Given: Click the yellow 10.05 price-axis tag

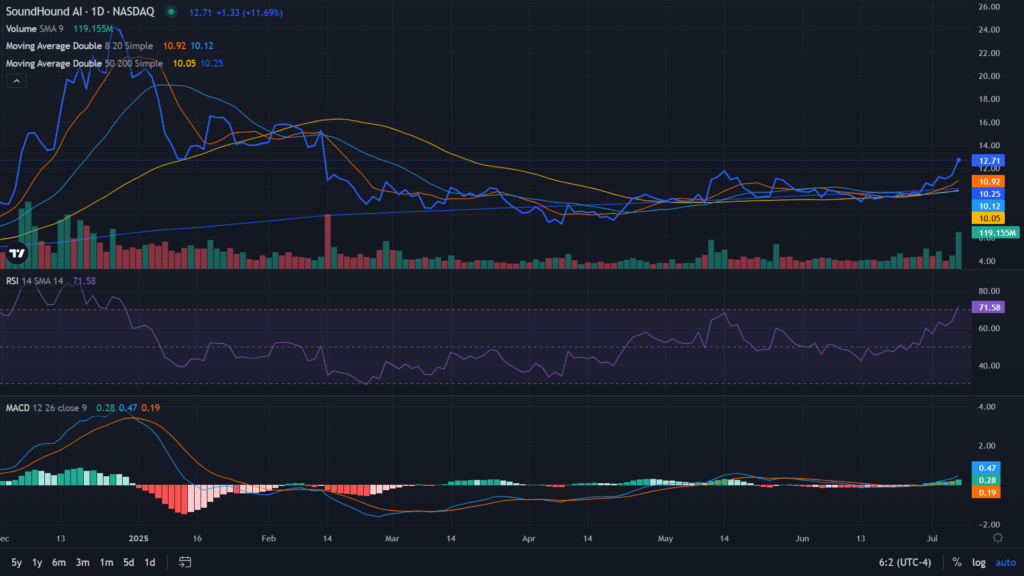Looking at the screenshot, I should pyautogui.click(x=988, y=219).
